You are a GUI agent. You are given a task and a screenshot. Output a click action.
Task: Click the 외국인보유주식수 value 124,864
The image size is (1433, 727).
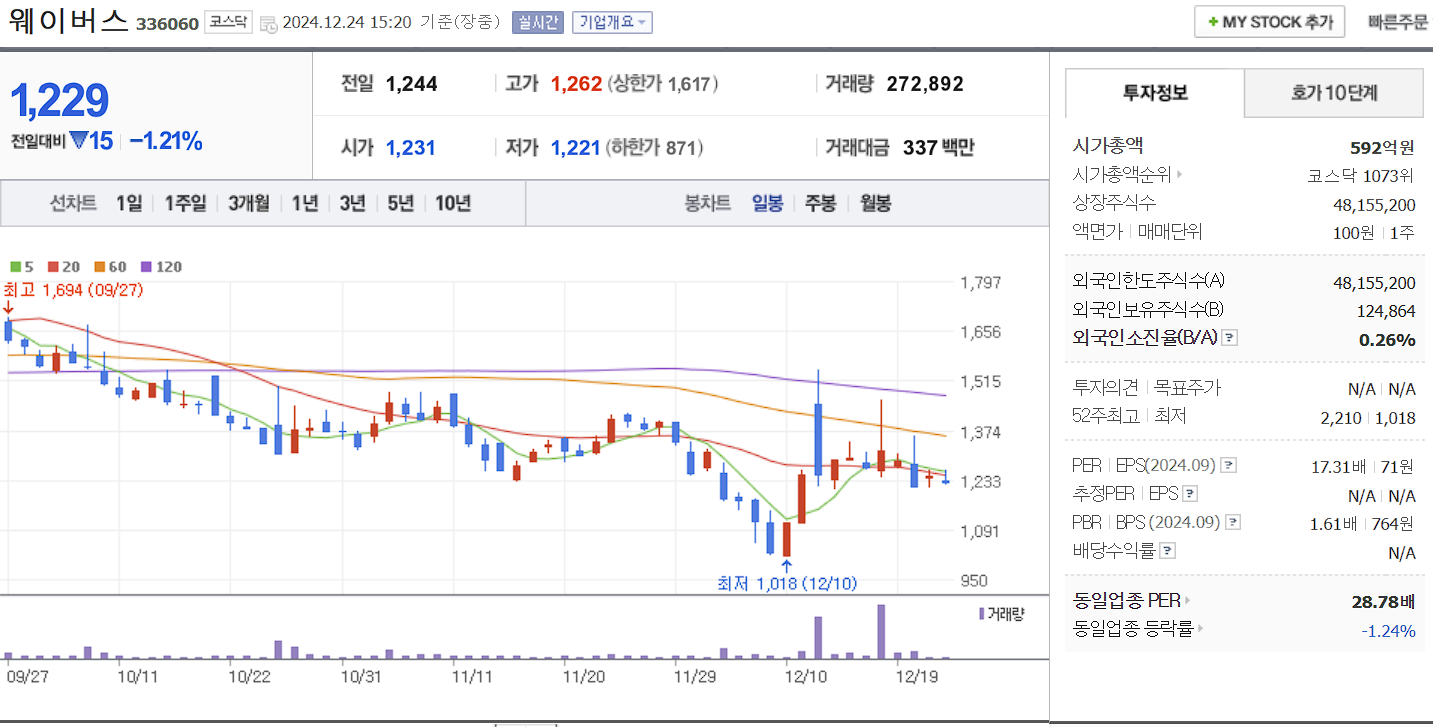pos(1386,311)
